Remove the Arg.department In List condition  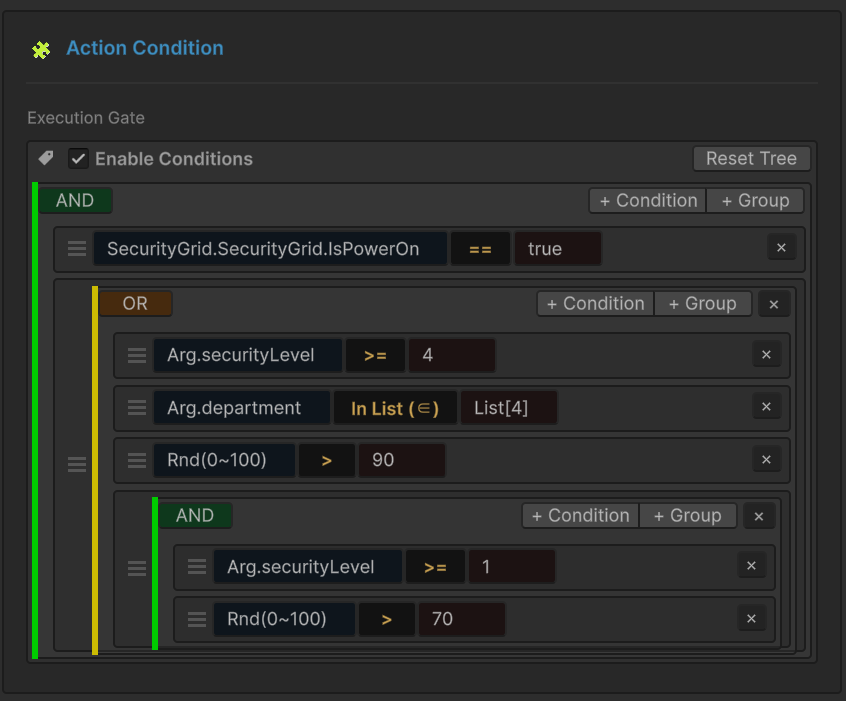pos(766,407)
